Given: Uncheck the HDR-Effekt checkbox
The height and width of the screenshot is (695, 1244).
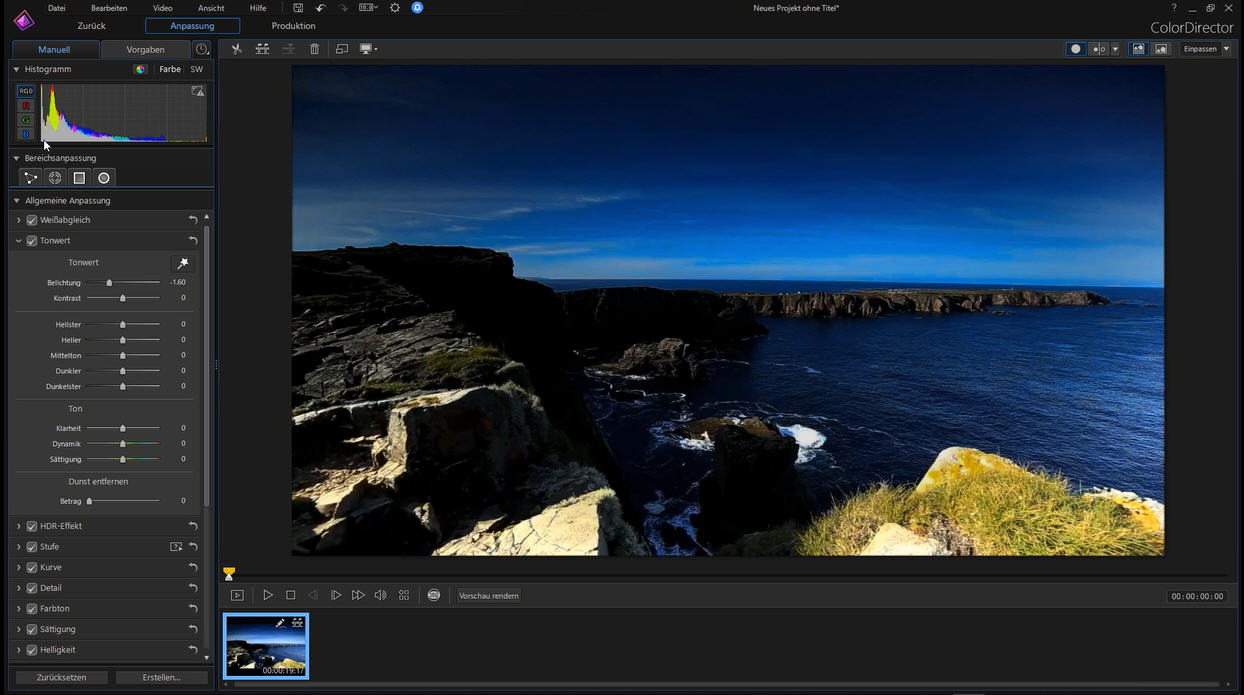Looking at the screenshot, I should 32,526.
